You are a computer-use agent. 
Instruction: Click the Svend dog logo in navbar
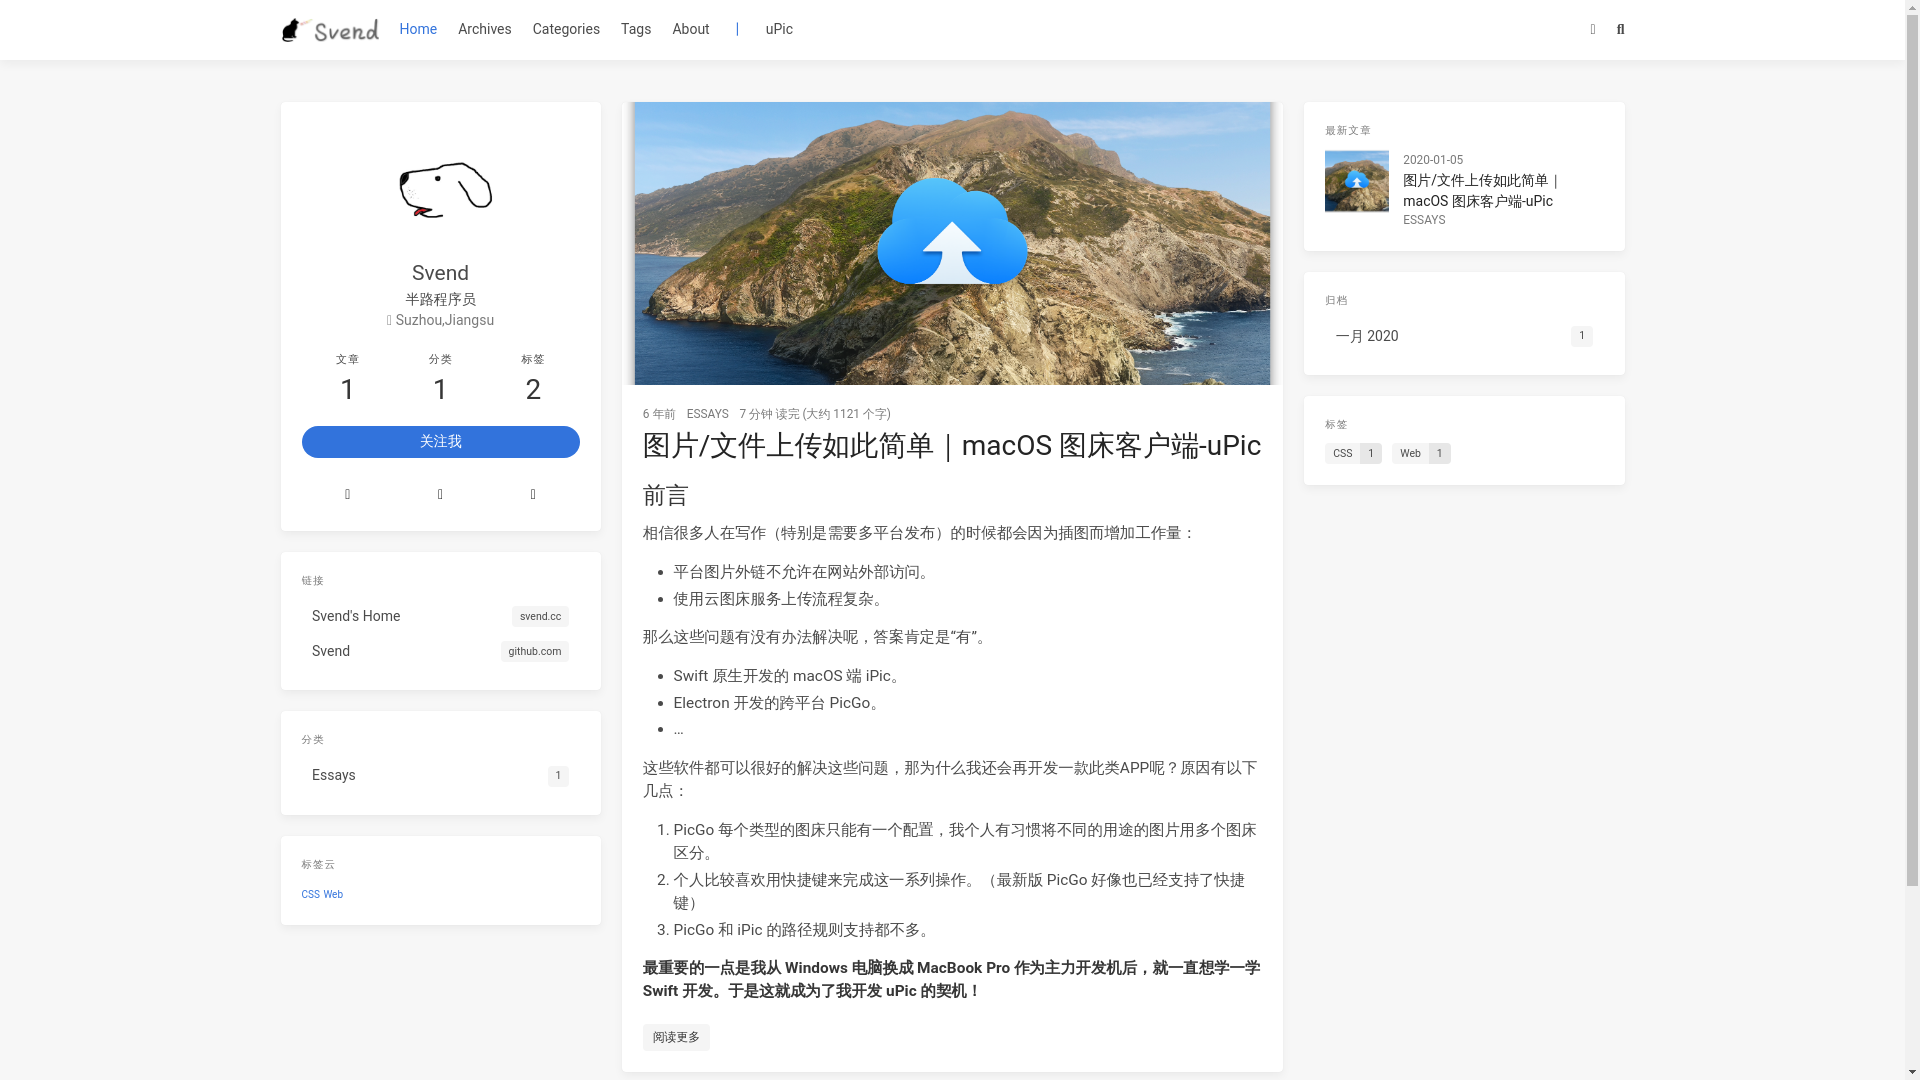[x=330, y=30]
